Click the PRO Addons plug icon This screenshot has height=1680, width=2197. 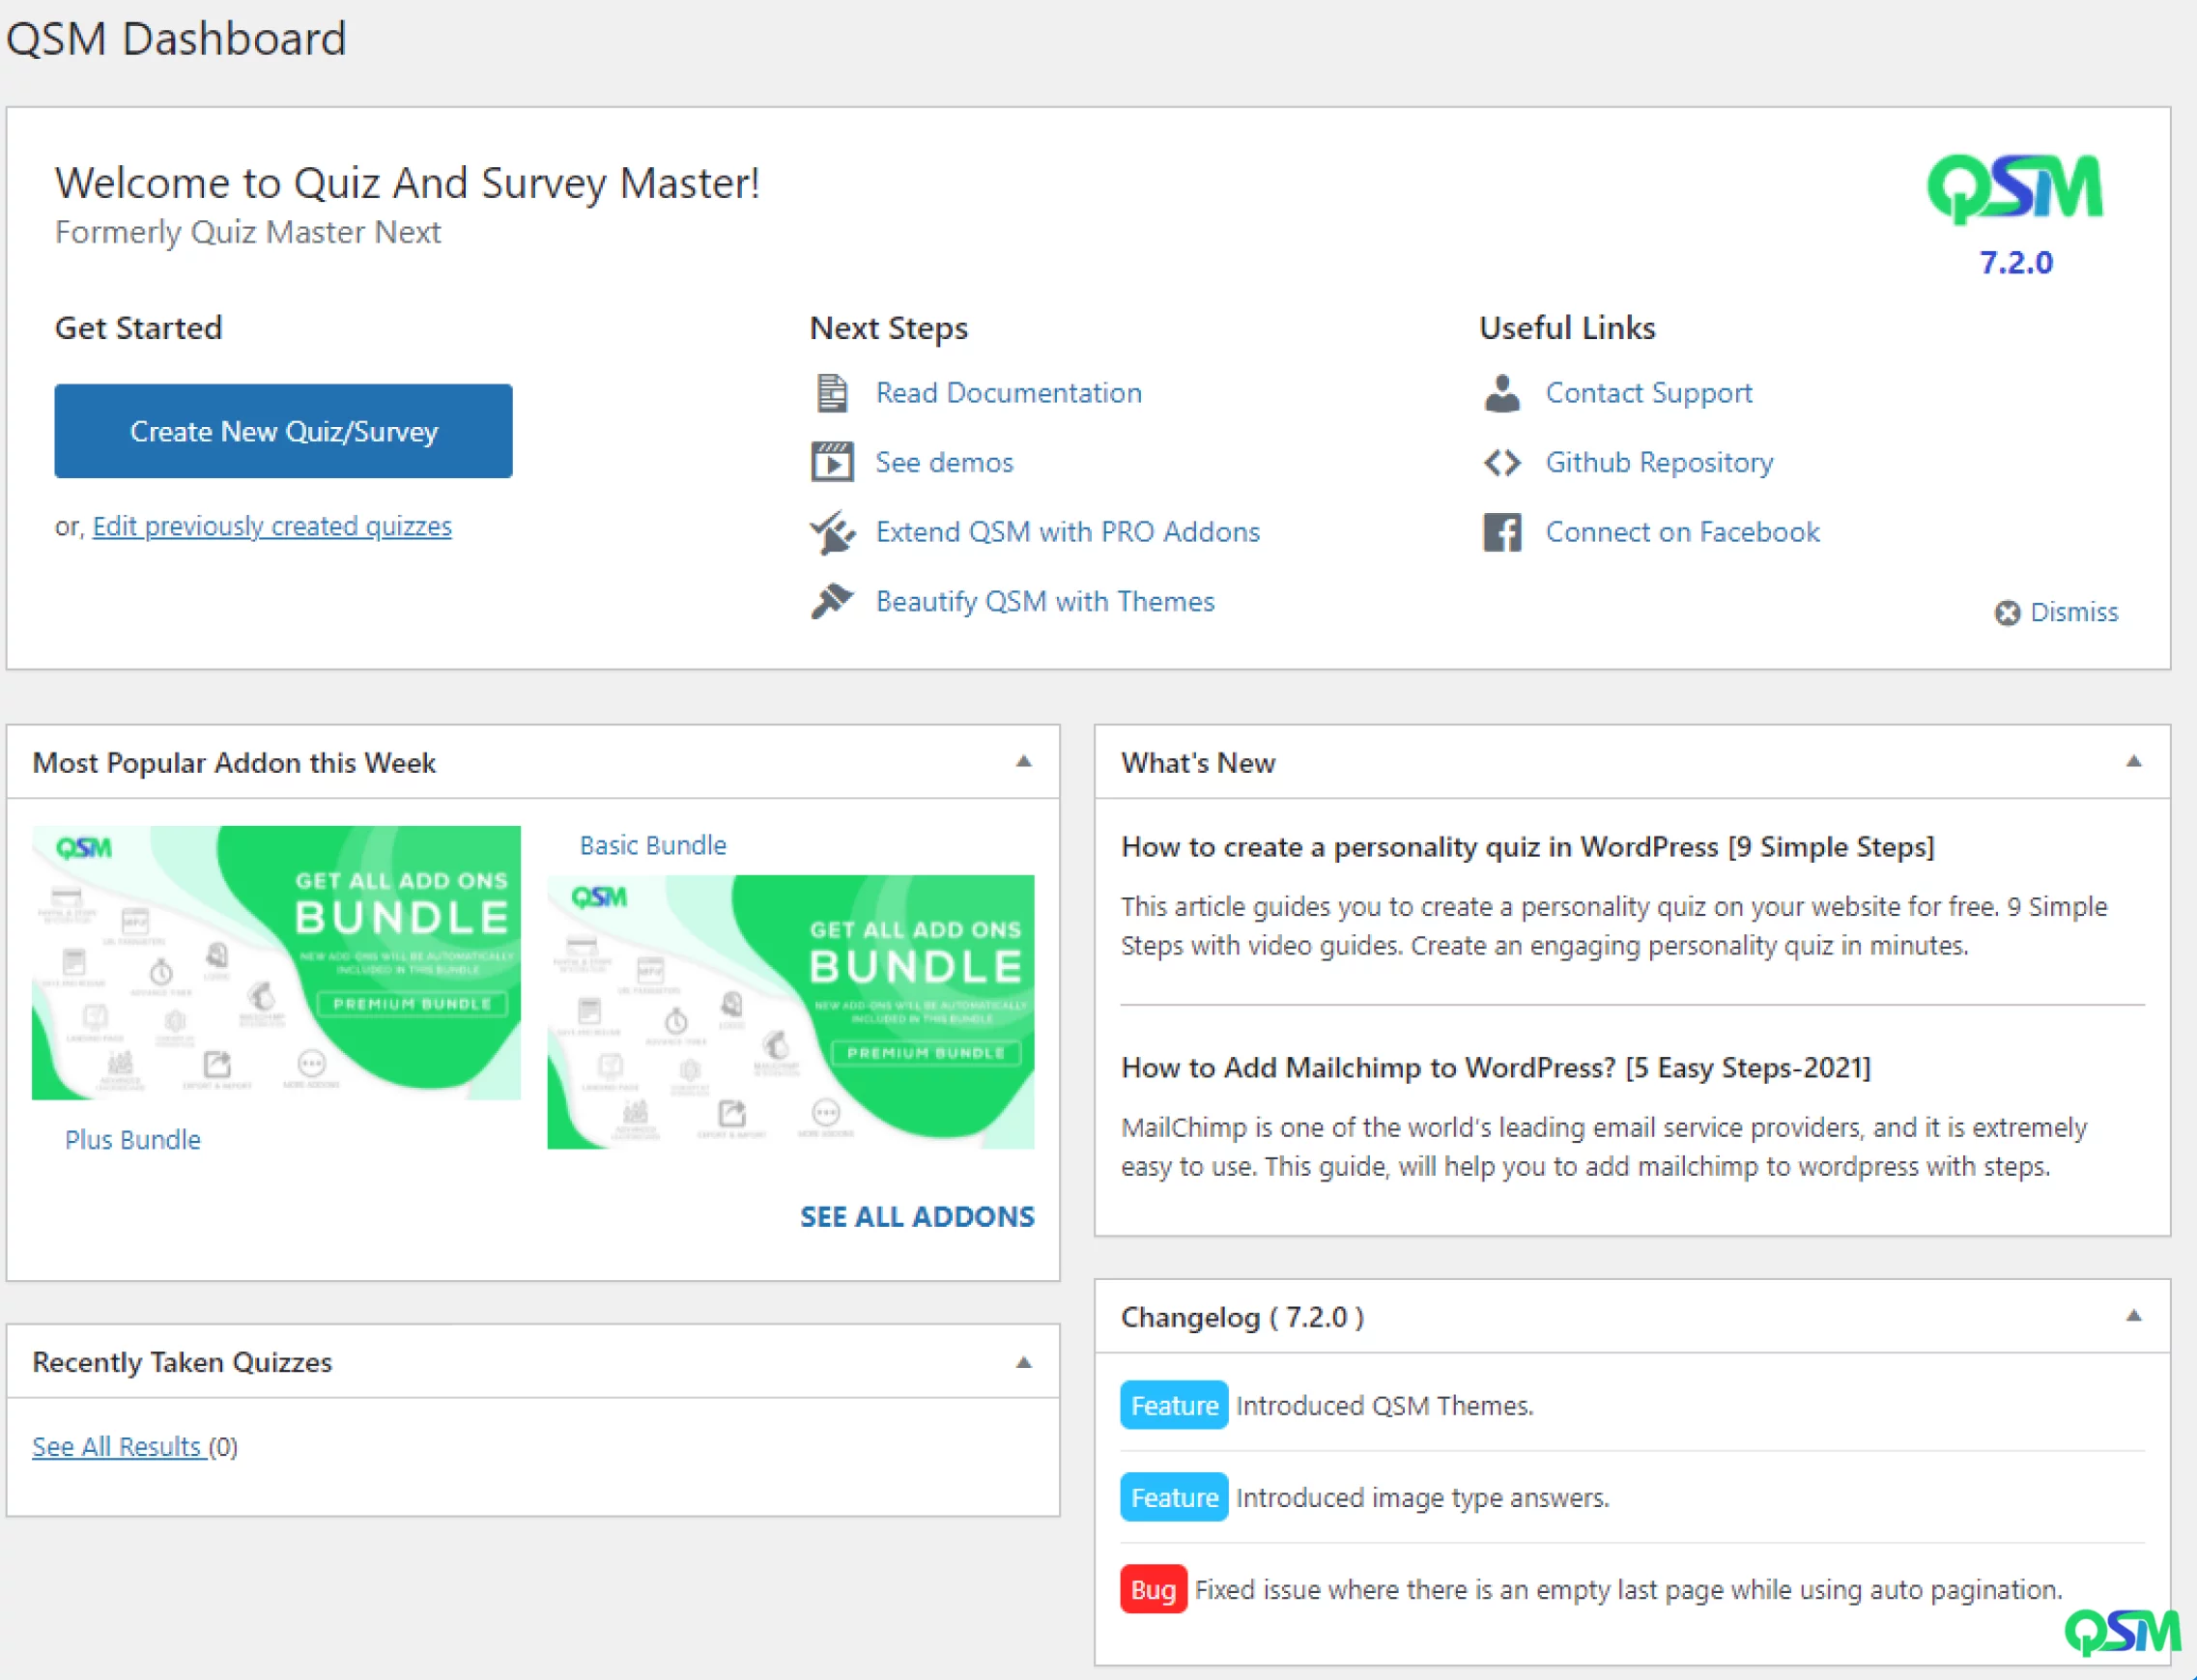[831, 532]
